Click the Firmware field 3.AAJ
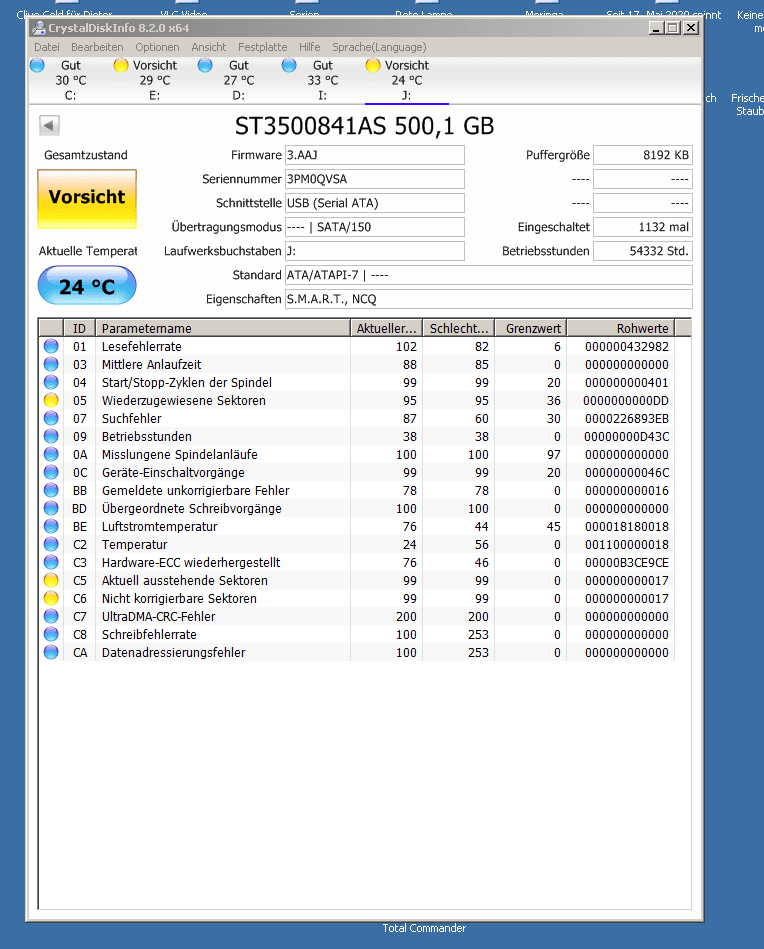This screenshot has height=949, width=764. tap(375, 155)
